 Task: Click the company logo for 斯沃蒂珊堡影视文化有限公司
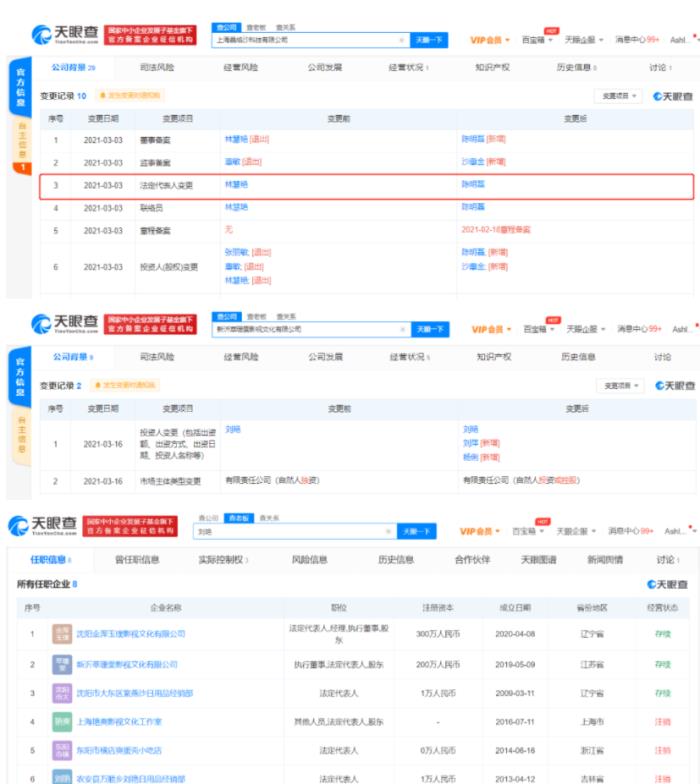pyautogui.click(x=62, y=664)
